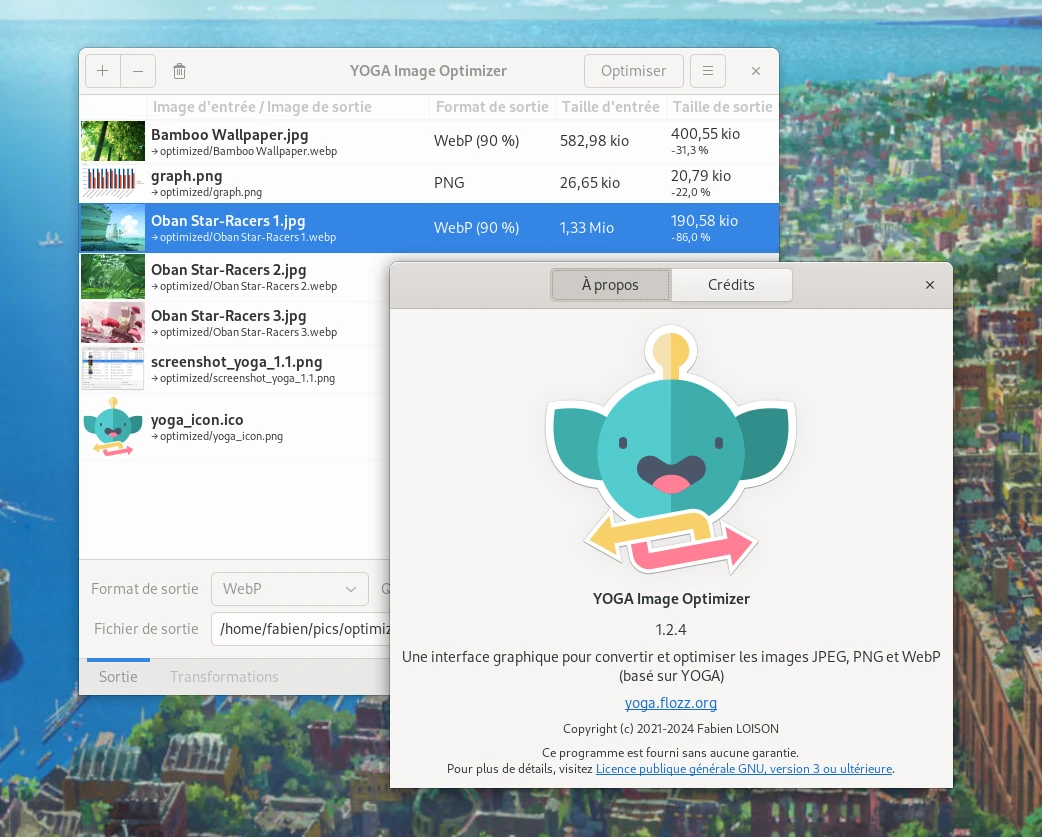The image size is (1042, 837).
Task: Visit the yoga.flozz.org link
Action: [670, 703]
